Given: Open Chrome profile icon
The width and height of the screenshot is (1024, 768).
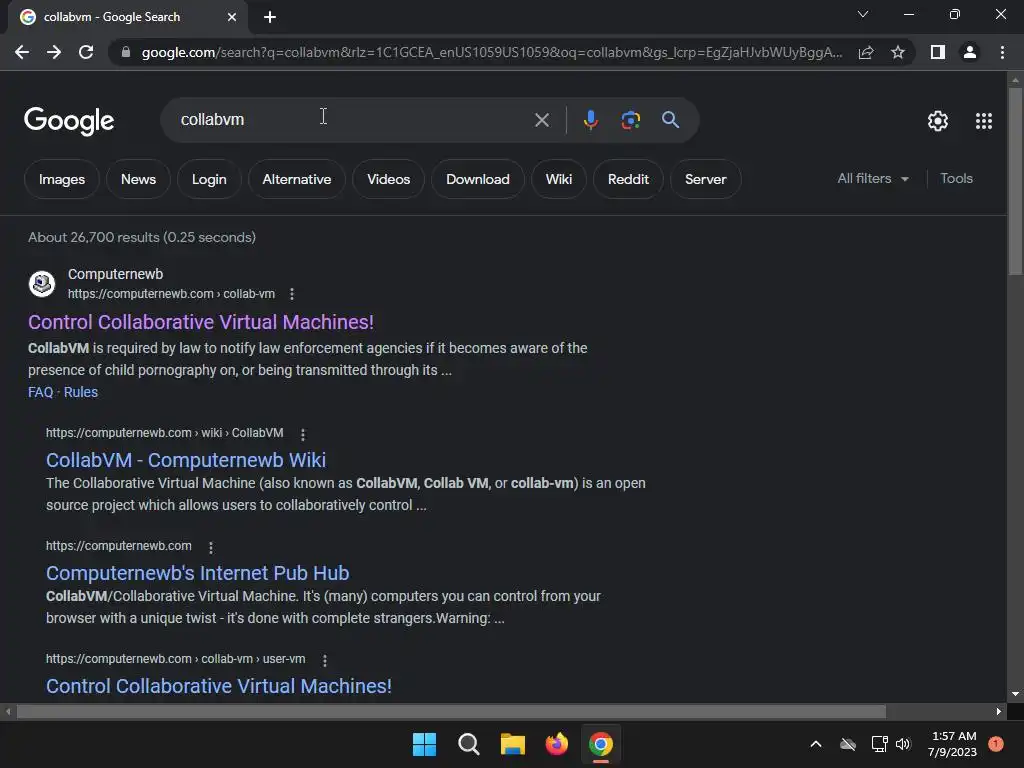Looking at the screenshot, I should [970, 52].
